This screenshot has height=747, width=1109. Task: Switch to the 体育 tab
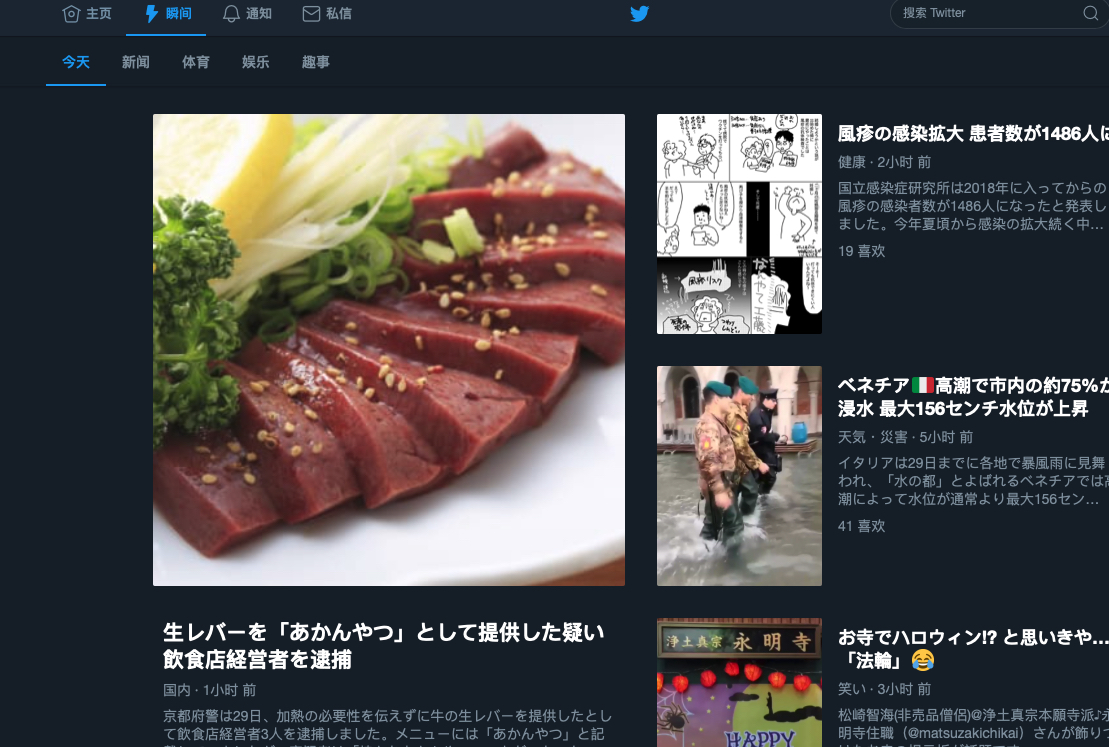click(196, 62)
